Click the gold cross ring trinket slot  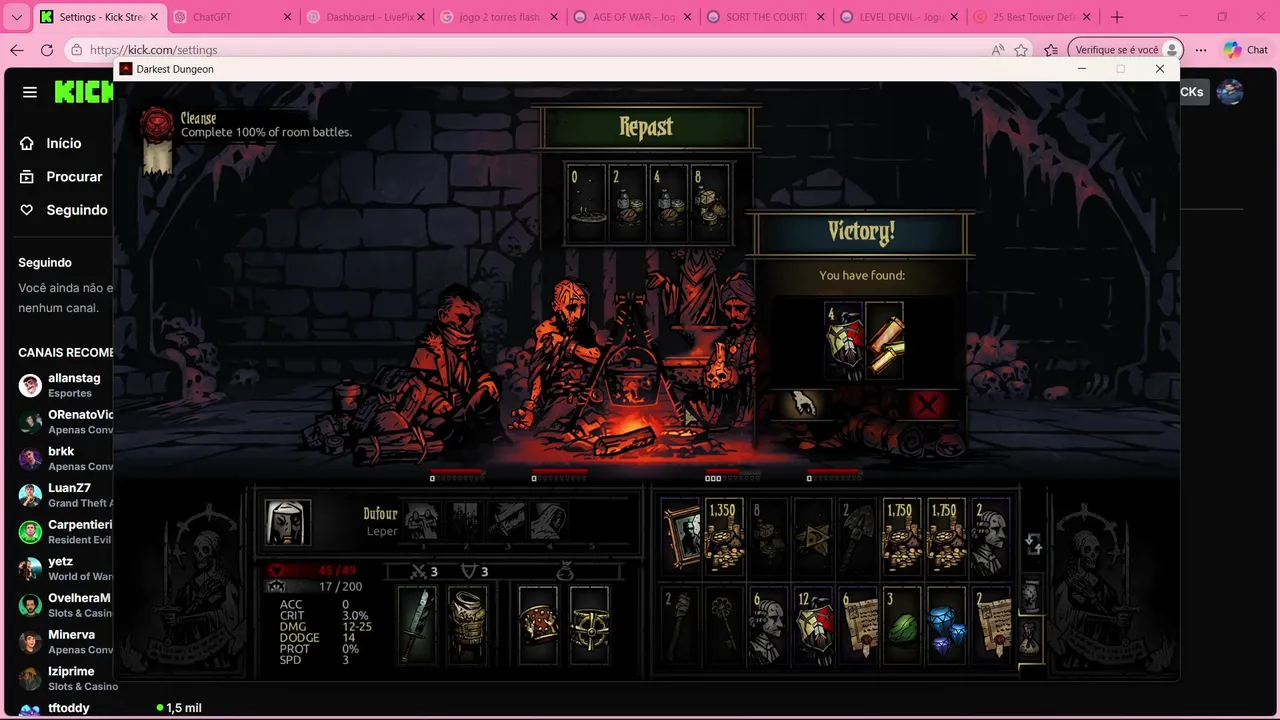tap(590, 625)
